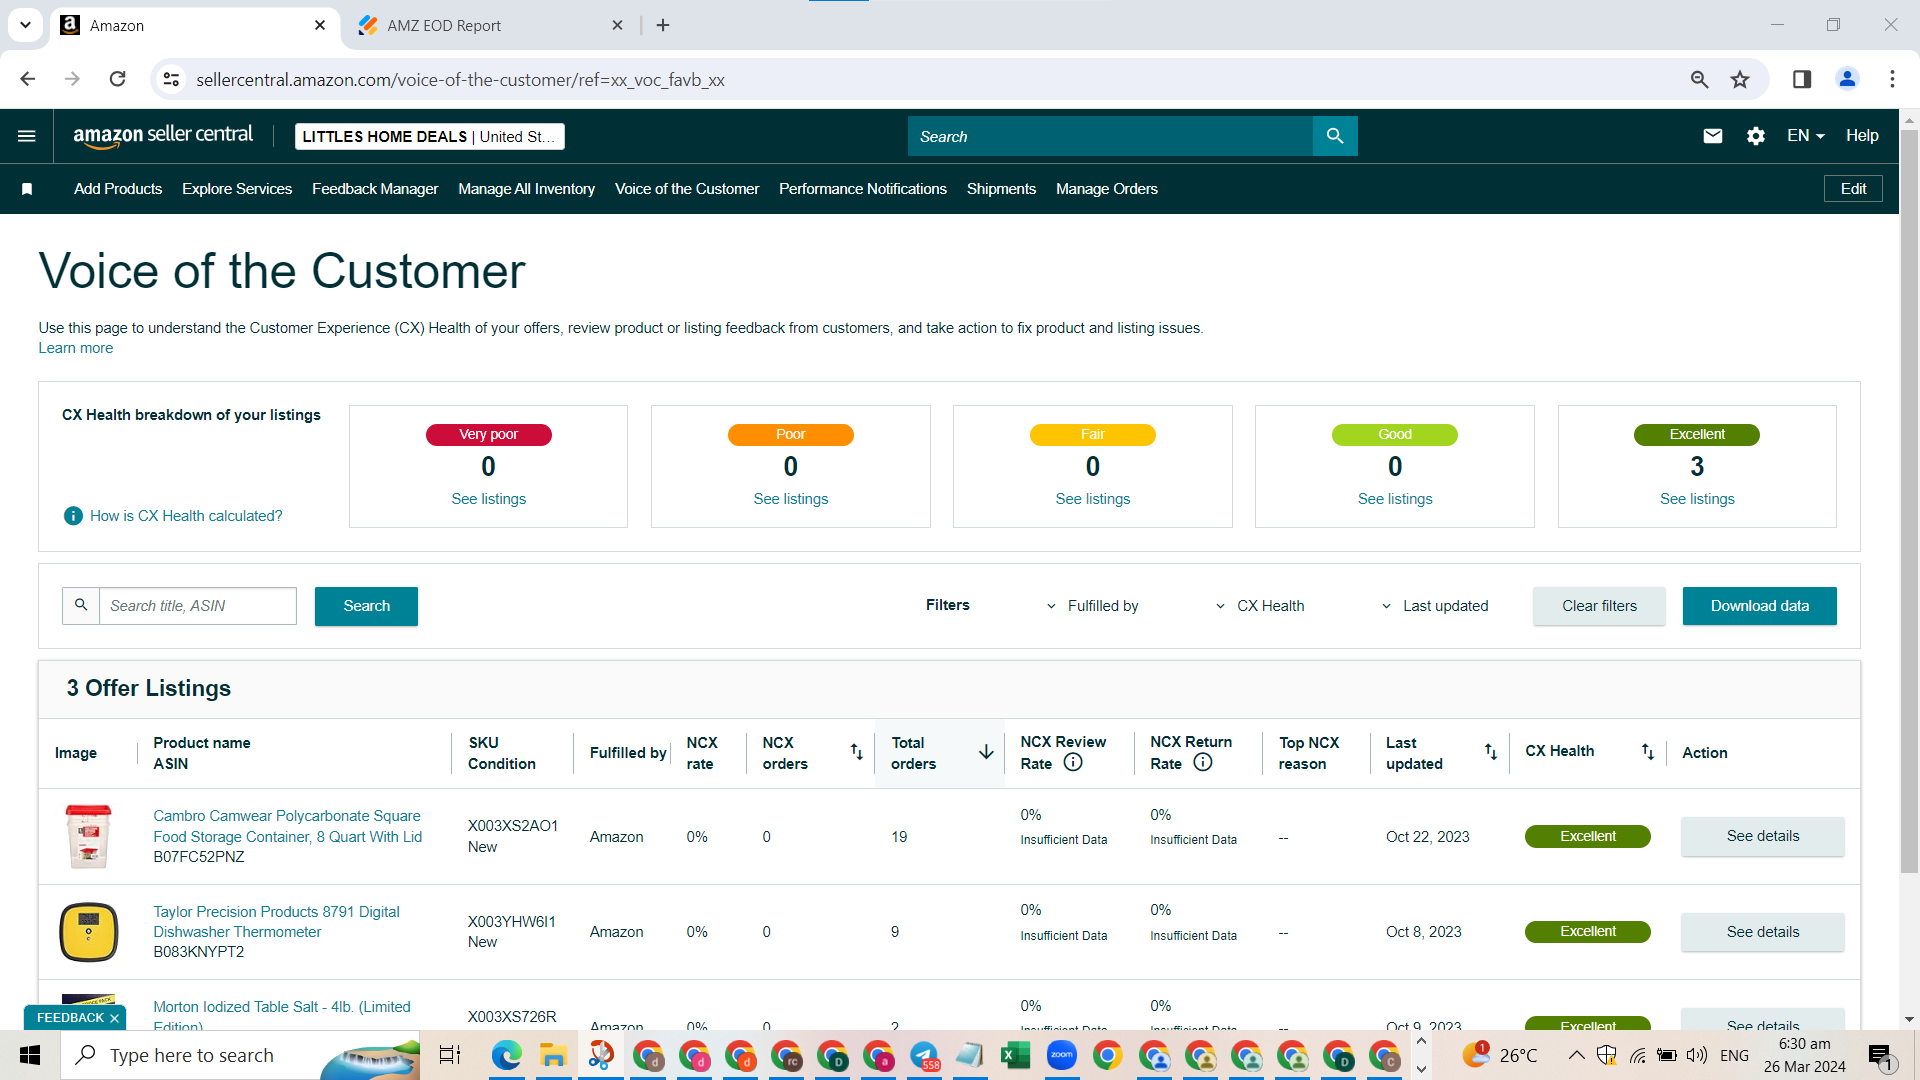The image size is (1920, 1080).
Task: Open Excel from the taskbar
Action: tap(1016, 1055)
